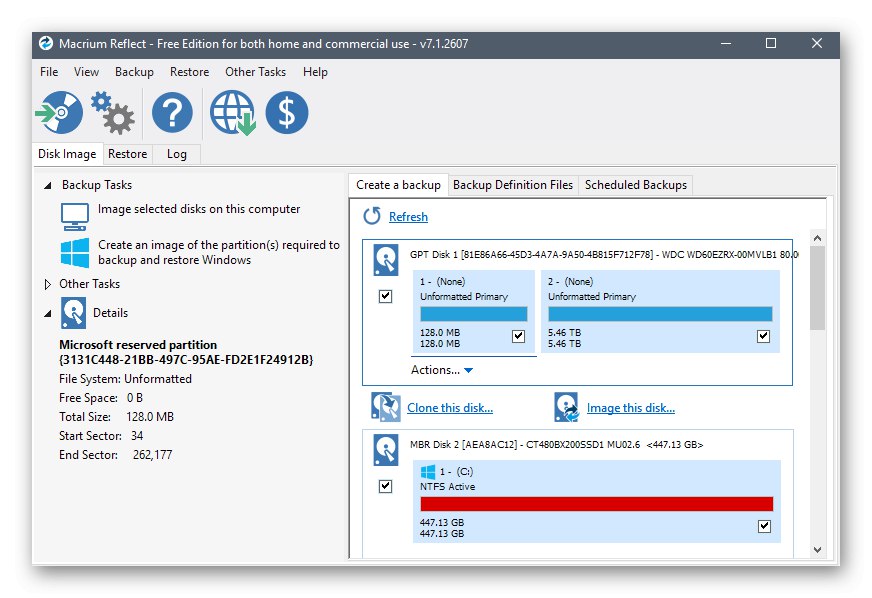Open the Backup menu

[134, 72]
